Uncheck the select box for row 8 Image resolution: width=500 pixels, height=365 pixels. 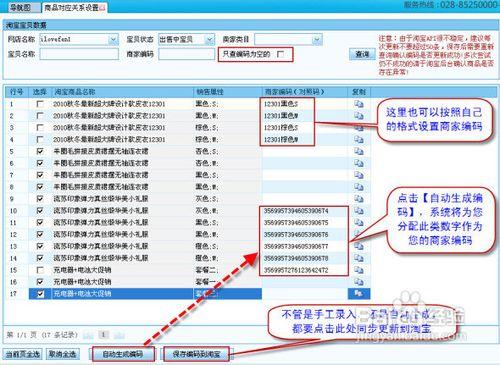[x=40, y=187]
